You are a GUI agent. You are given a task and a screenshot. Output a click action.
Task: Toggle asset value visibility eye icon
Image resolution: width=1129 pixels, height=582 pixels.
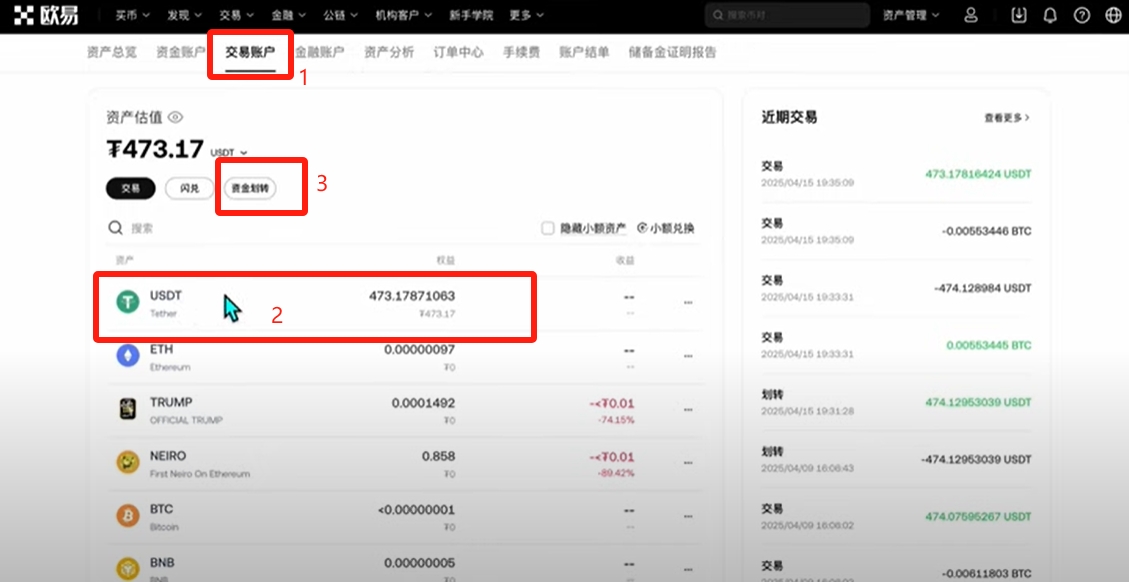(x=175, y=117)
